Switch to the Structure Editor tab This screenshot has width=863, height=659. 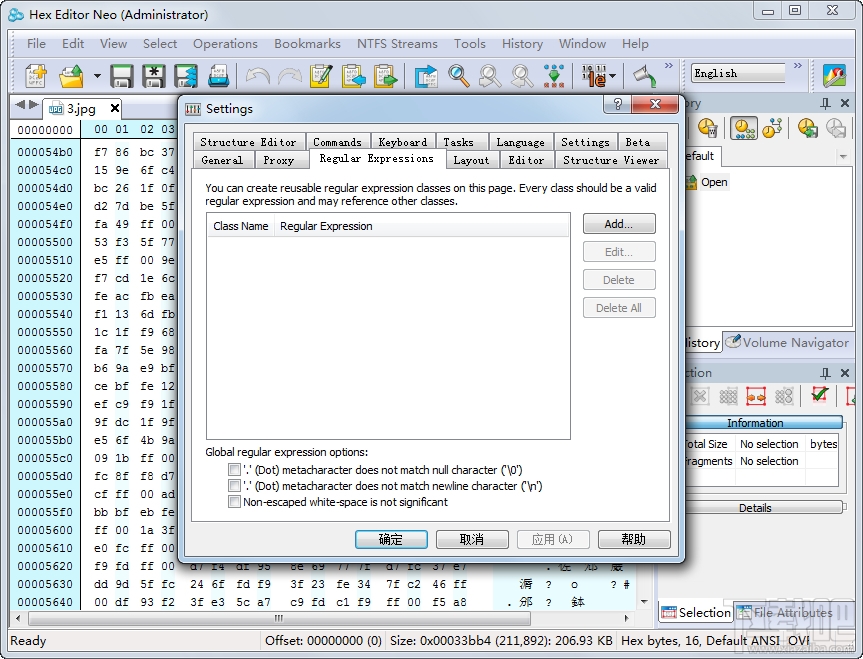pyautogui.click(x=248, y=142)
